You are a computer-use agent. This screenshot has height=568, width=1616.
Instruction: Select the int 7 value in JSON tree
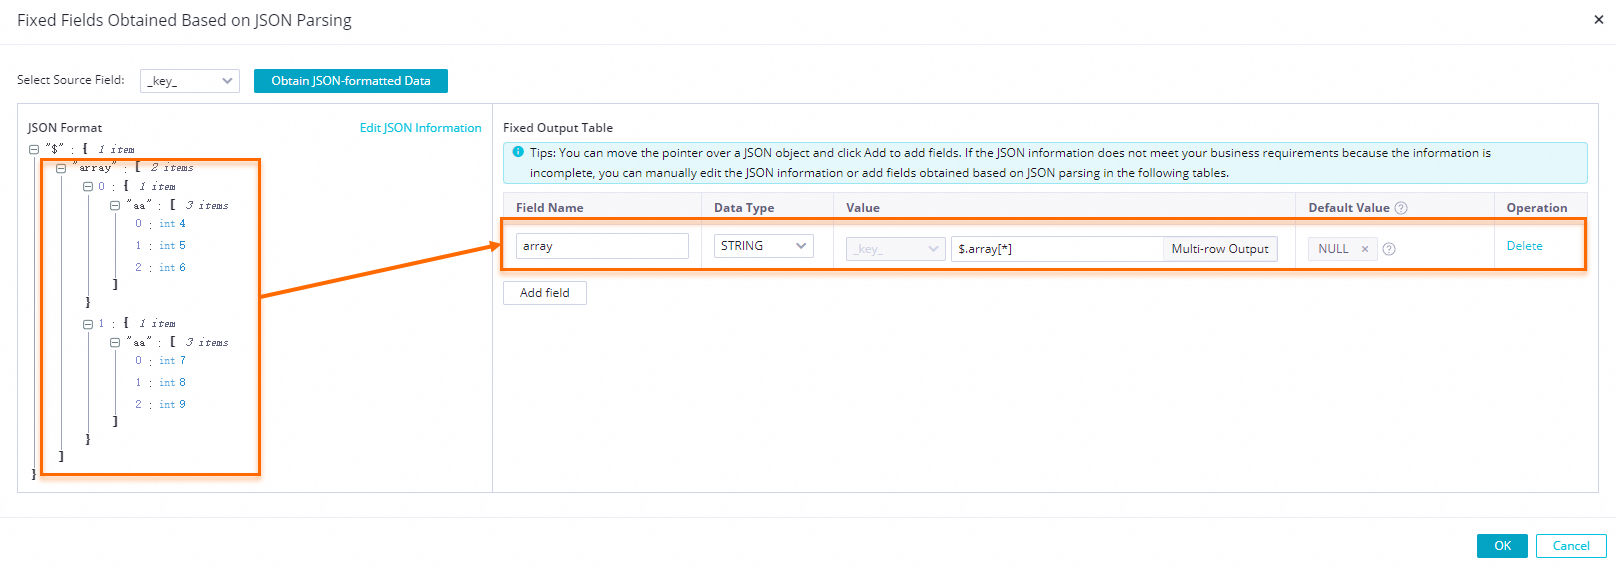(x=172, y=361)
